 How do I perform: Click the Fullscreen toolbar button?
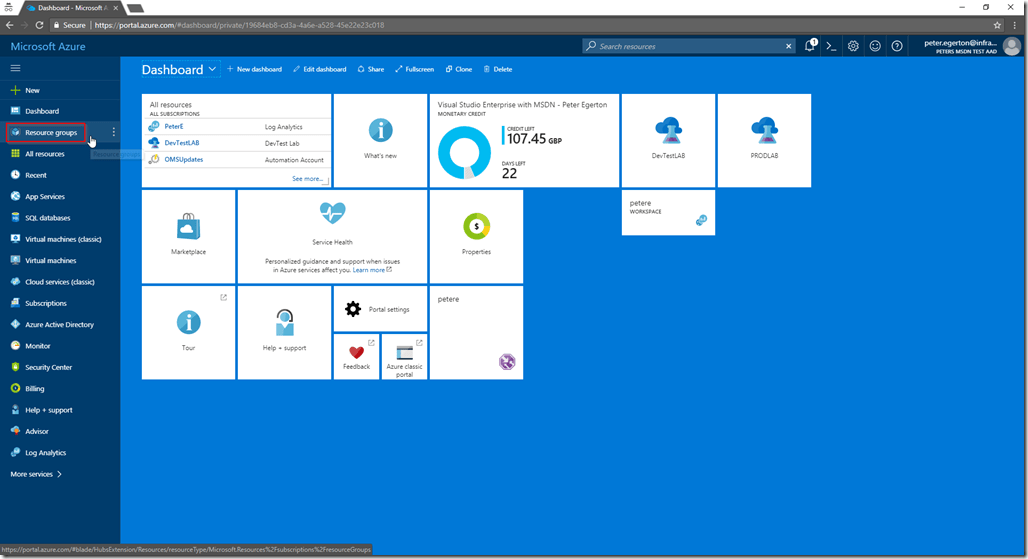point(414,69)
